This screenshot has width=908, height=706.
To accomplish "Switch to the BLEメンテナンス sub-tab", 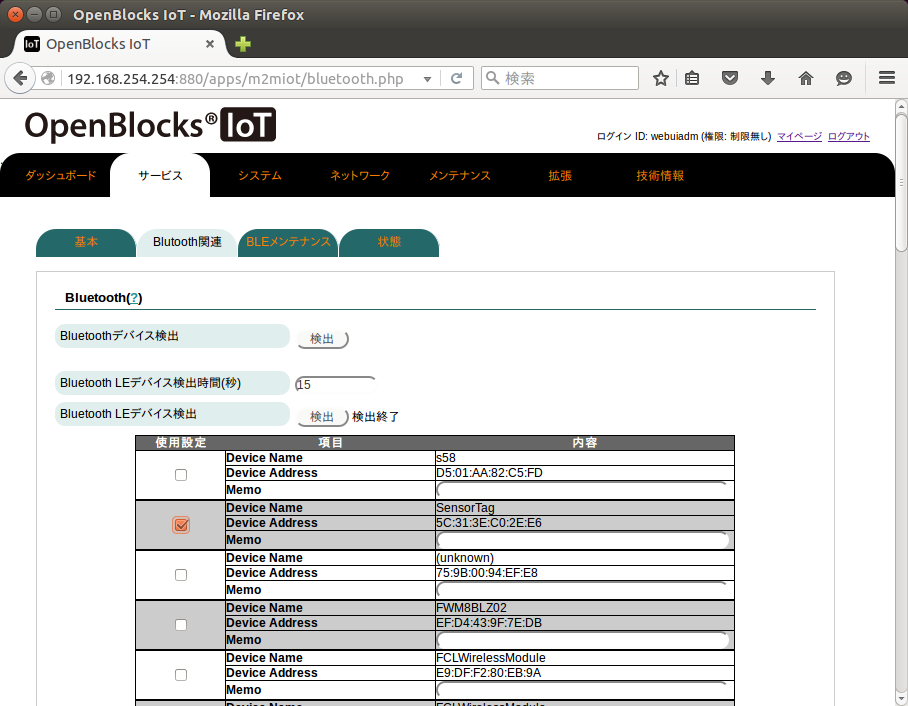I will coord(288,242).
